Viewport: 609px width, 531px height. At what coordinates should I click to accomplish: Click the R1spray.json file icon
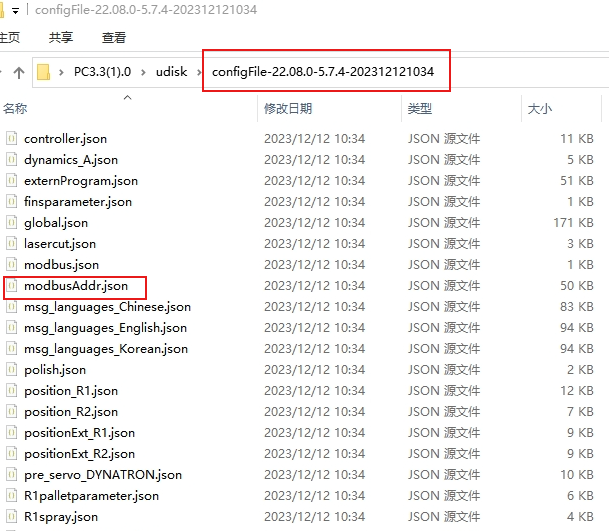point(12,517)
